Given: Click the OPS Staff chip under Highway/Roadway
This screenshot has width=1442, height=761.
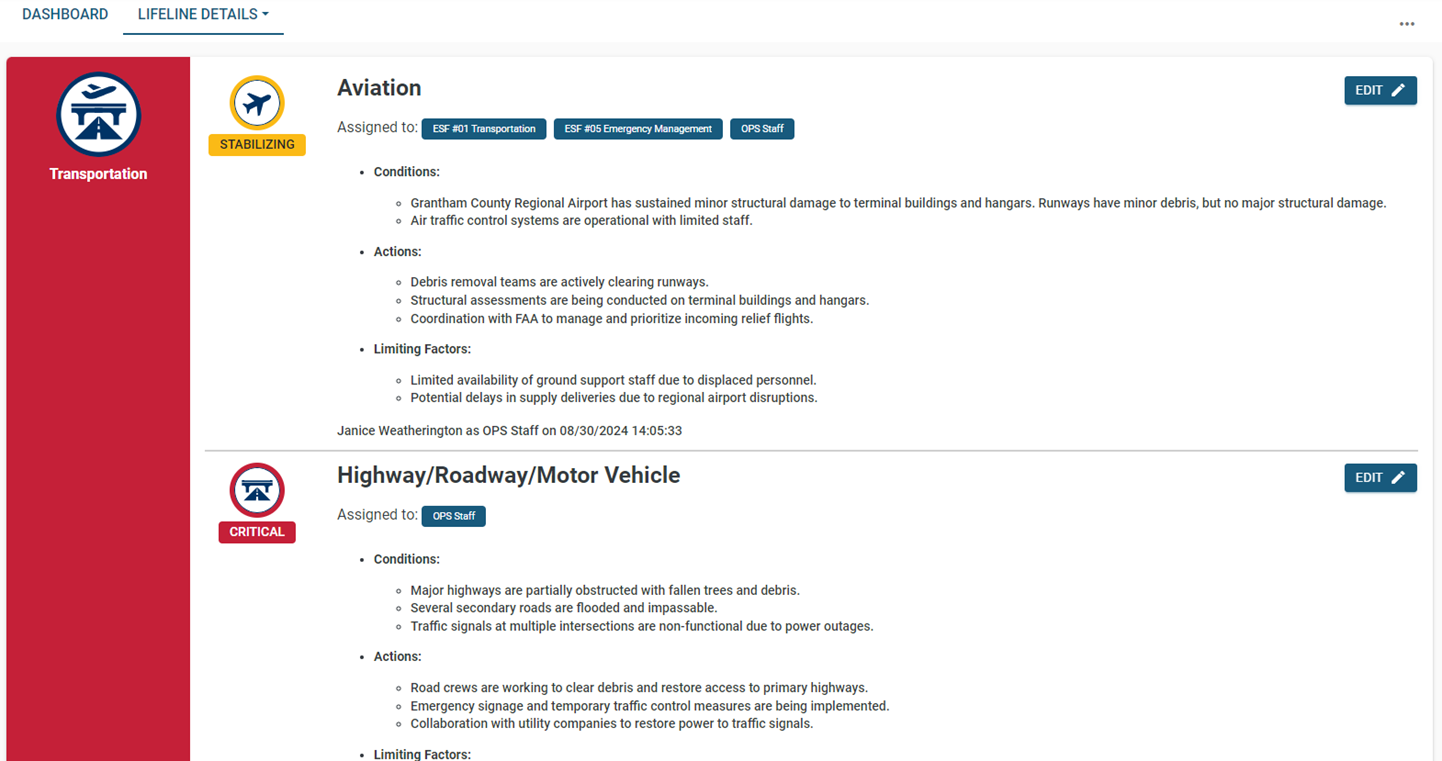Looking at the screenshot, I should (x=453, y=516).
